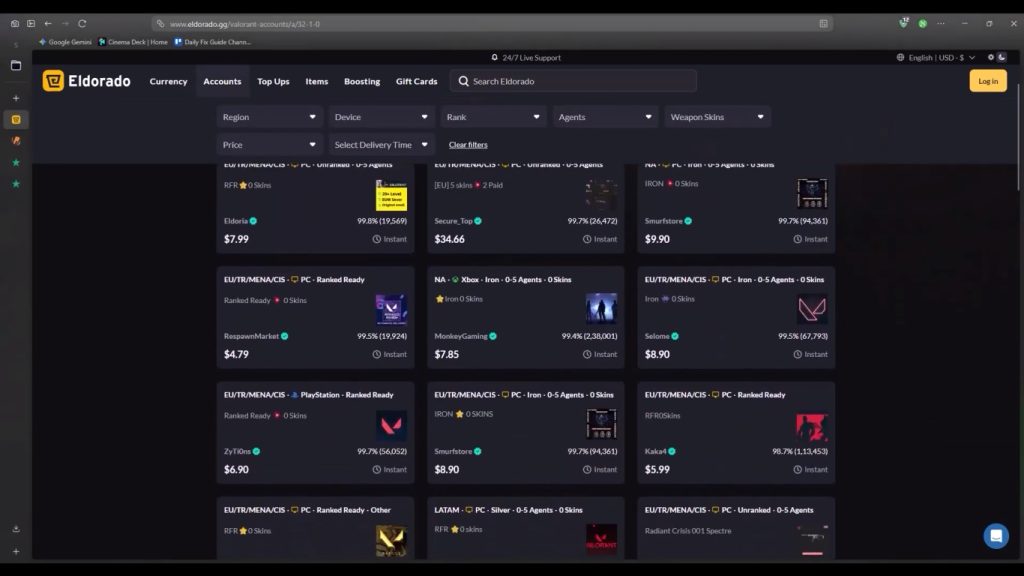Screen dimensions: 1024x576
Task: Click the settings gear near theme toggle
Action: 991,57
